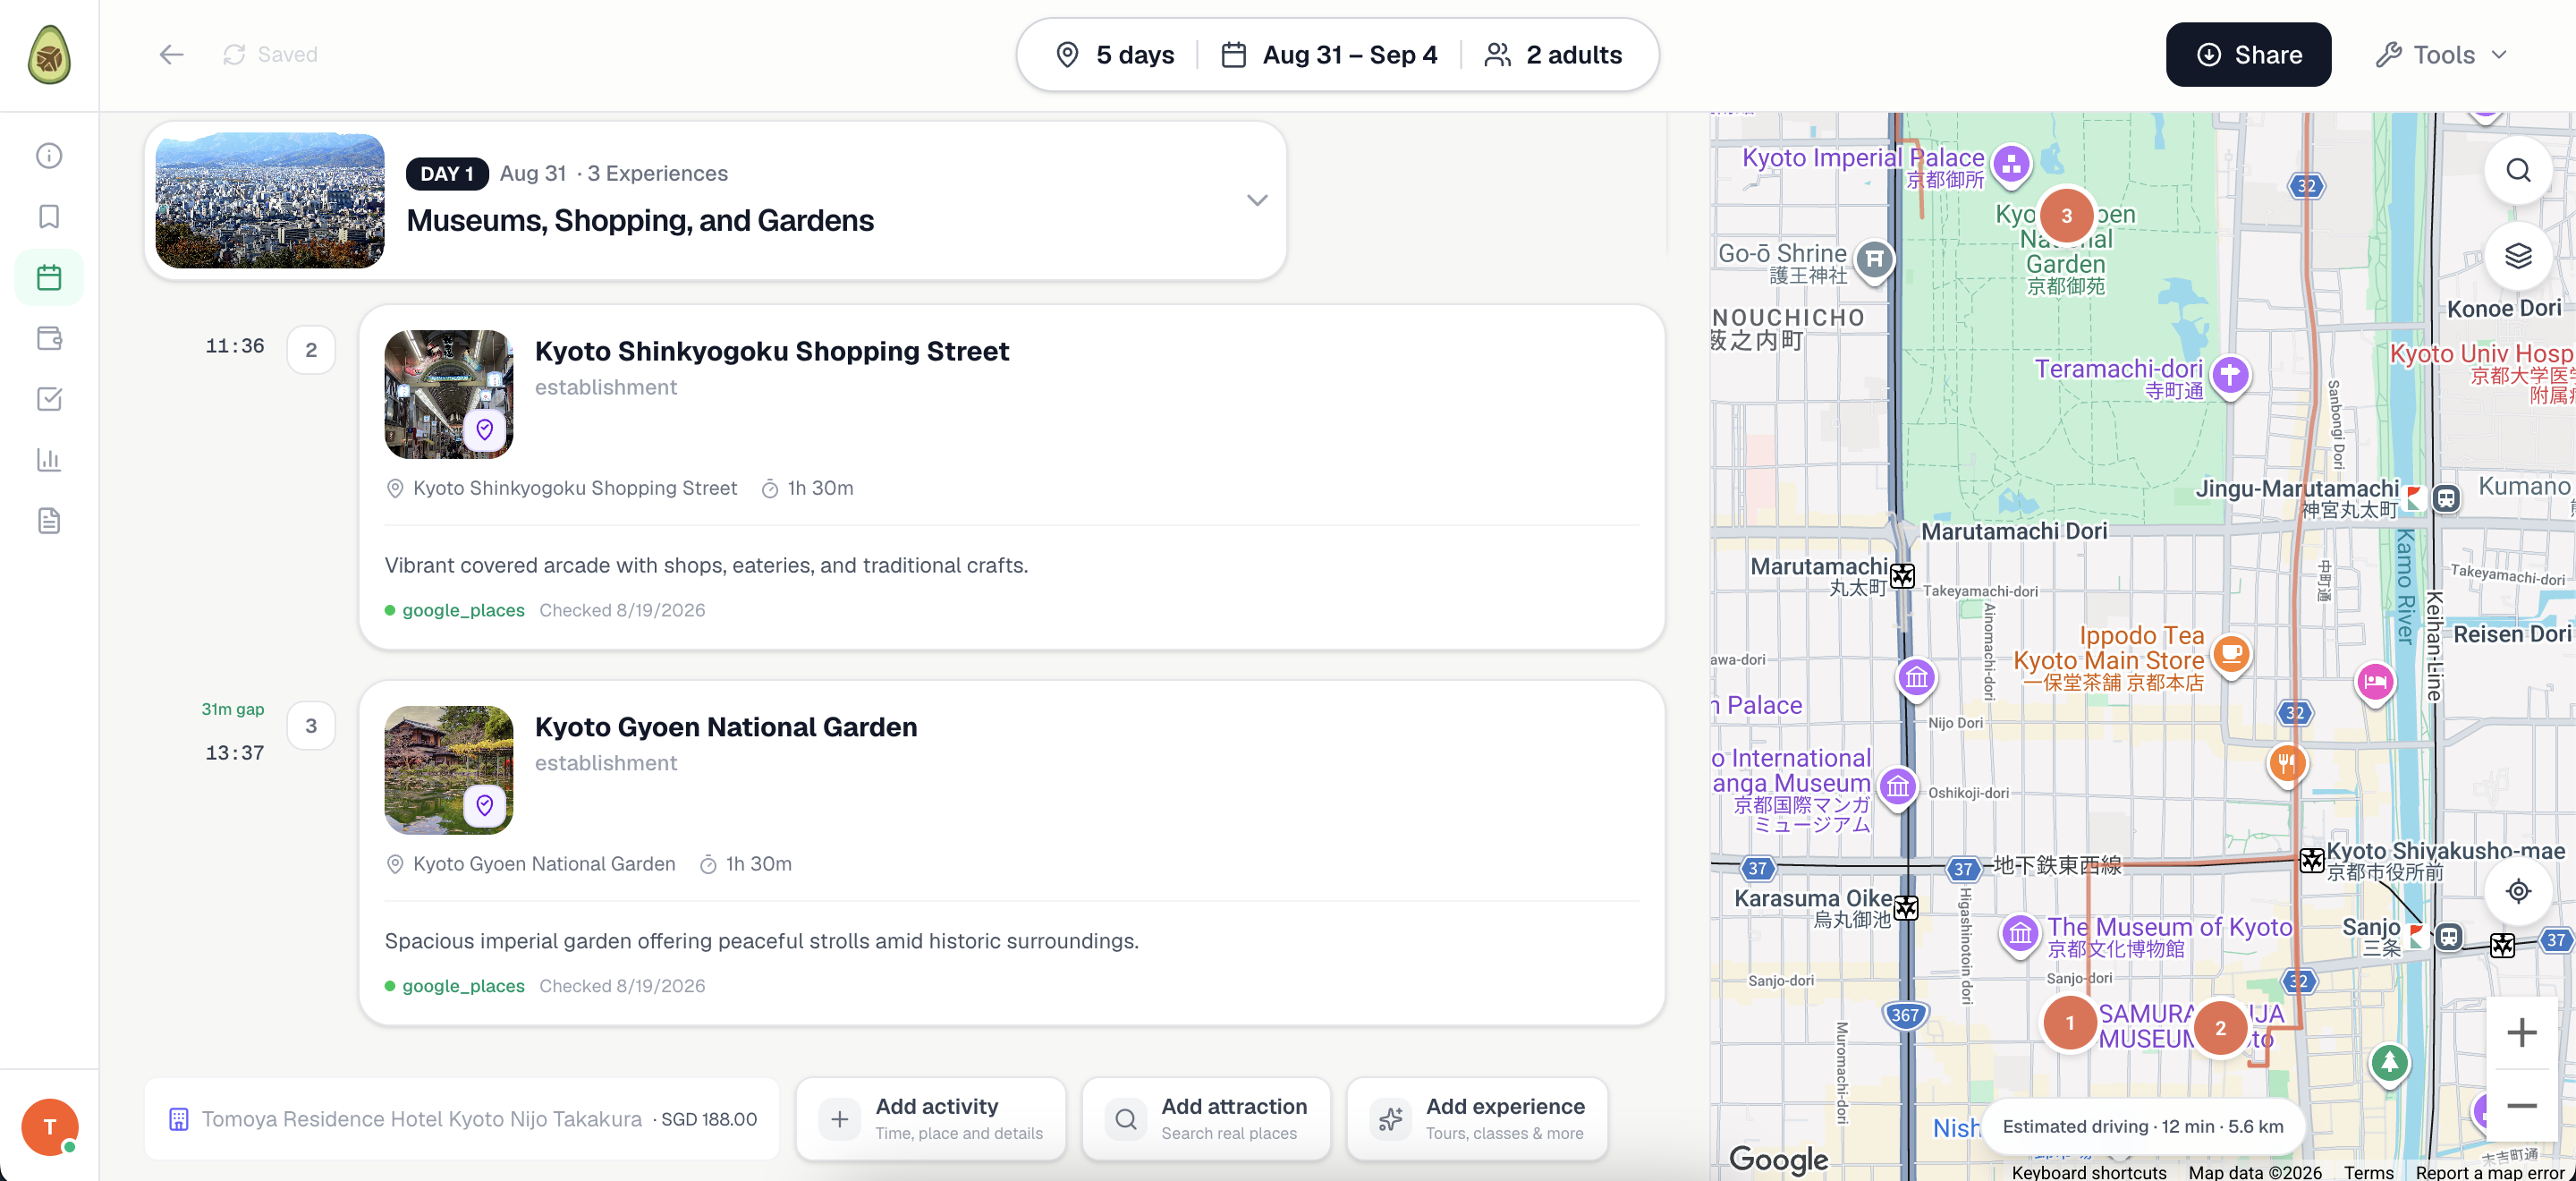The image size is (2576, 1181).
Task: Click the Kyoto Gyoen National Garden title
Action: coord(726,727)
